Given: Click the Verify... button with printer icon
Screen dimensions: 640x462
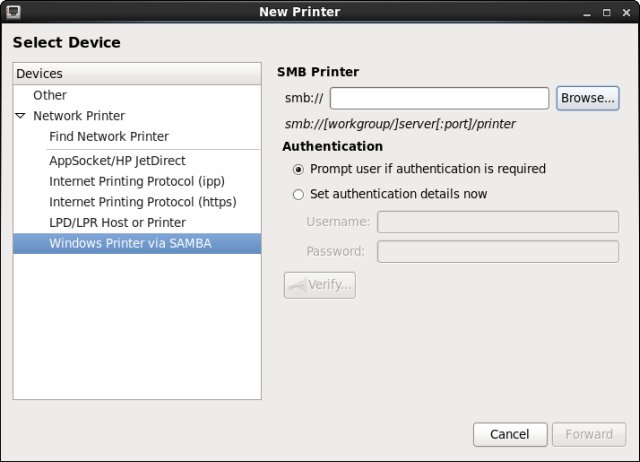Looking at the screenshot, I should (x=320, y=285).
